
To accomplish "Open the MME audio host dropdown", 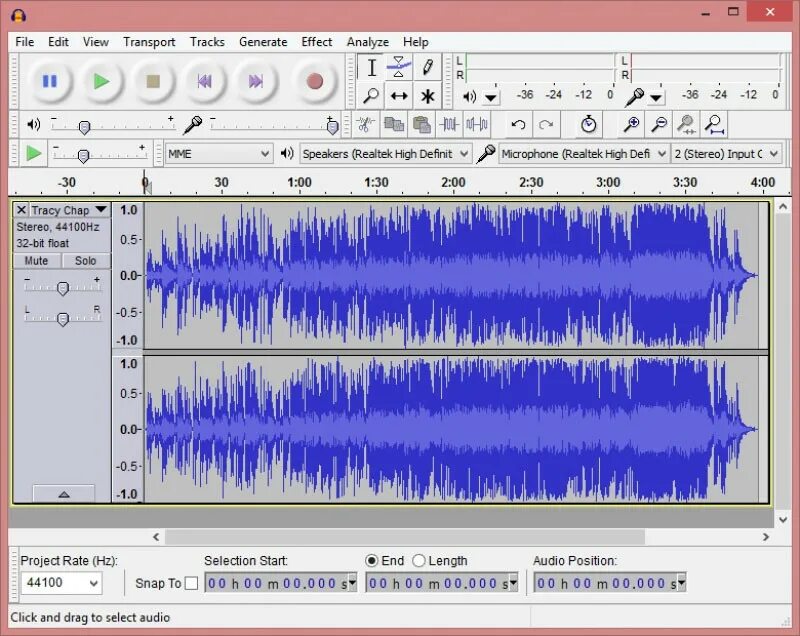I will (x=218, y=154).
